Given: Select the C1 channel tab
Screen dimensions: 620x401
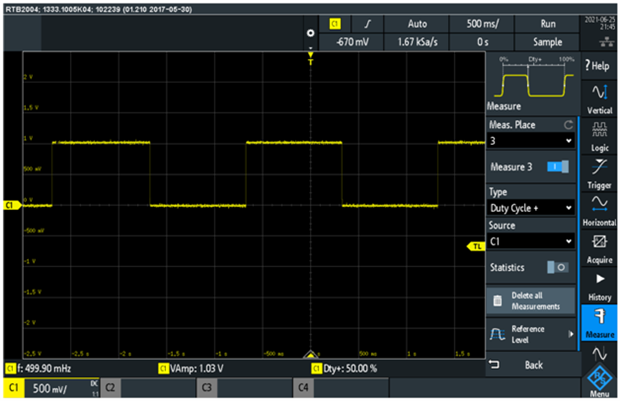Looking at the screenshot, I should point(14,388).
